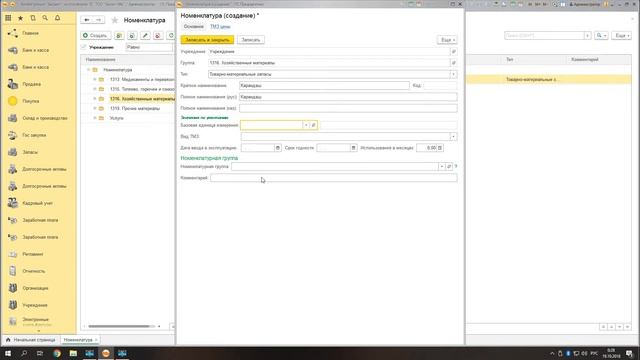Open the Учреждение field's open-link icon
Image resolution: width=640 pixels, height=360 pixels.
pyautogui.click(x=453, y=52)
